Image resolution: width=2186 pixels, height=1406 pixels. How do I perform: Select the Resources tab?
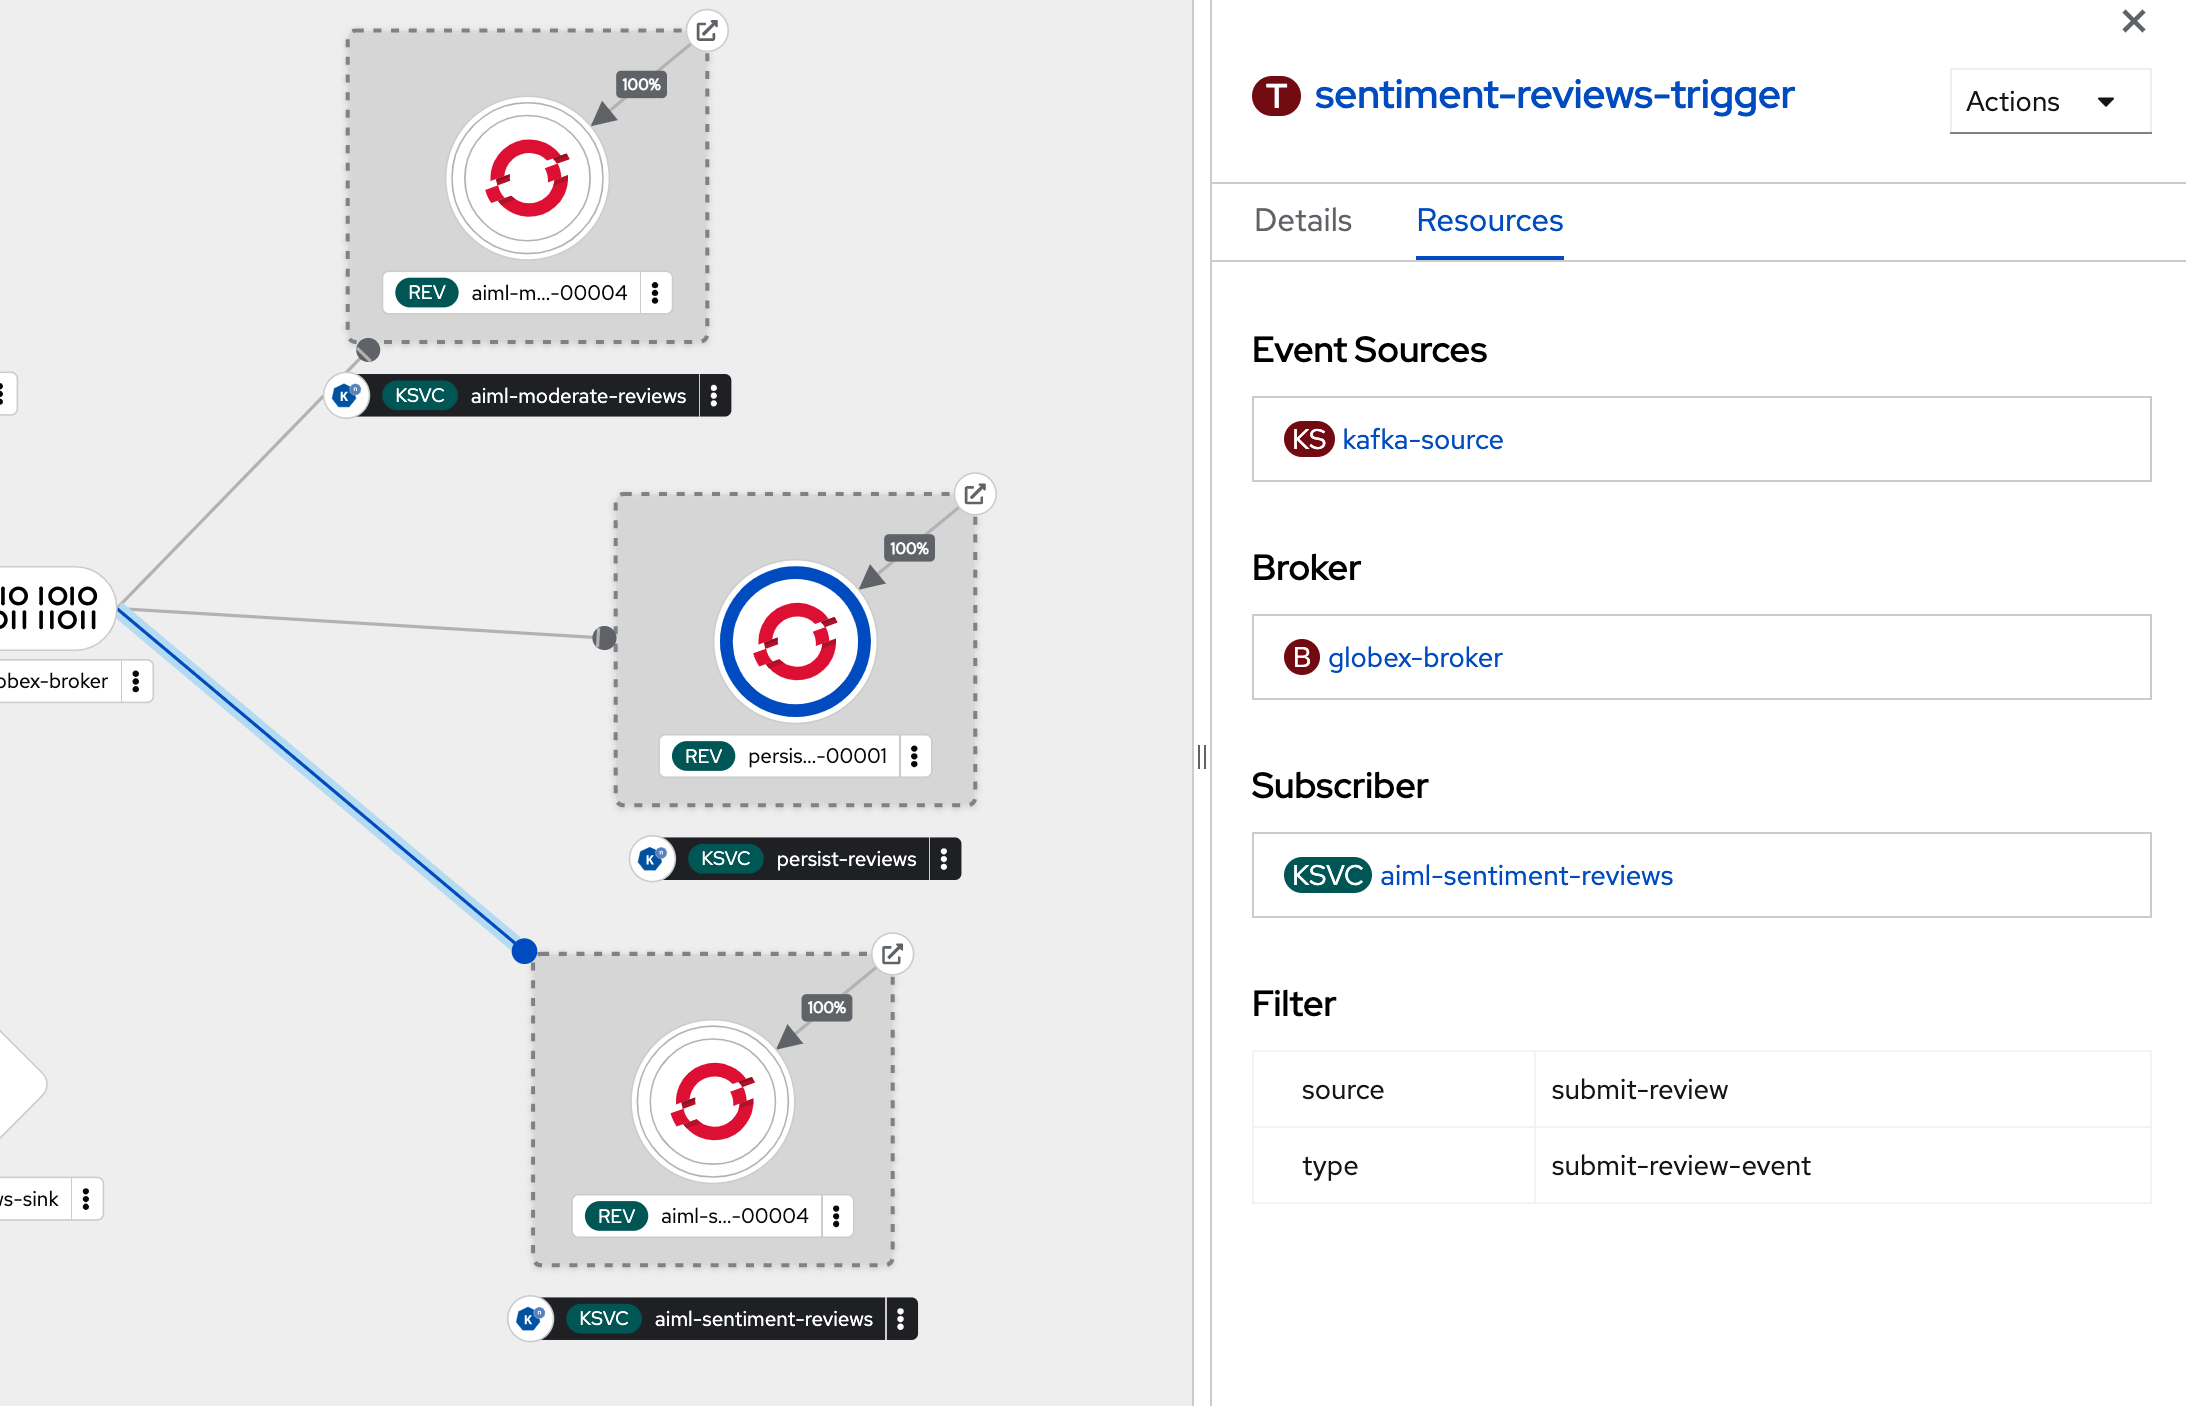tap(1488, 220)
